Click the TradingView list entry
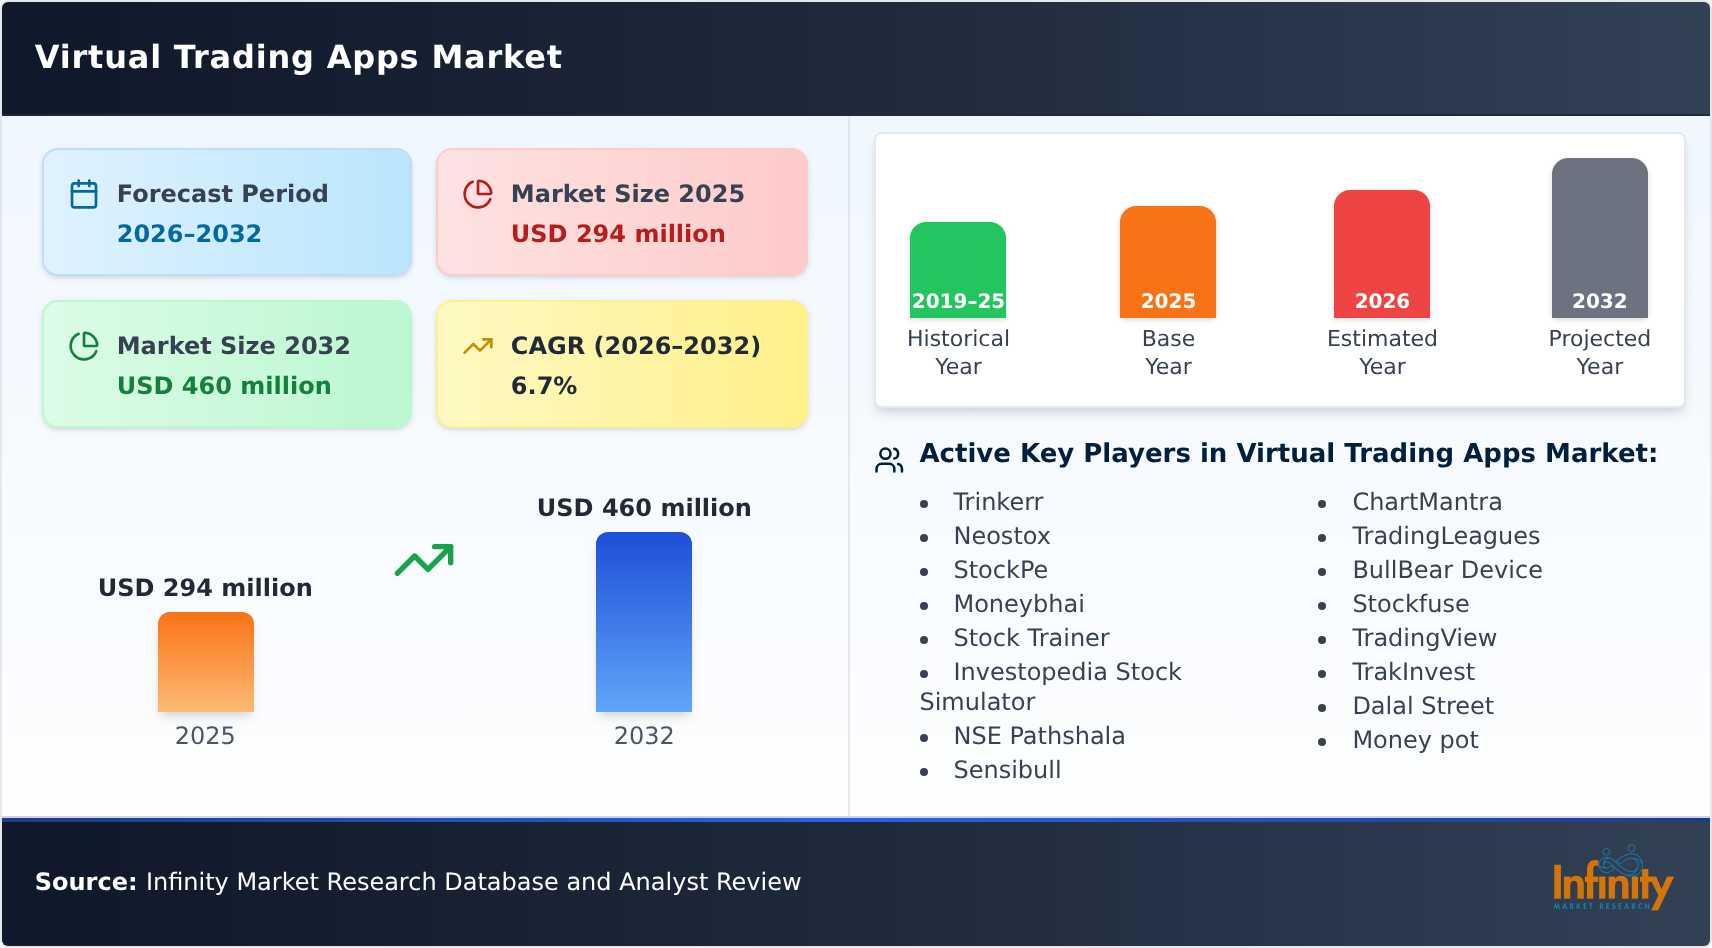The height and width of the screenshot is (948, 1712). pos(1424,638)
